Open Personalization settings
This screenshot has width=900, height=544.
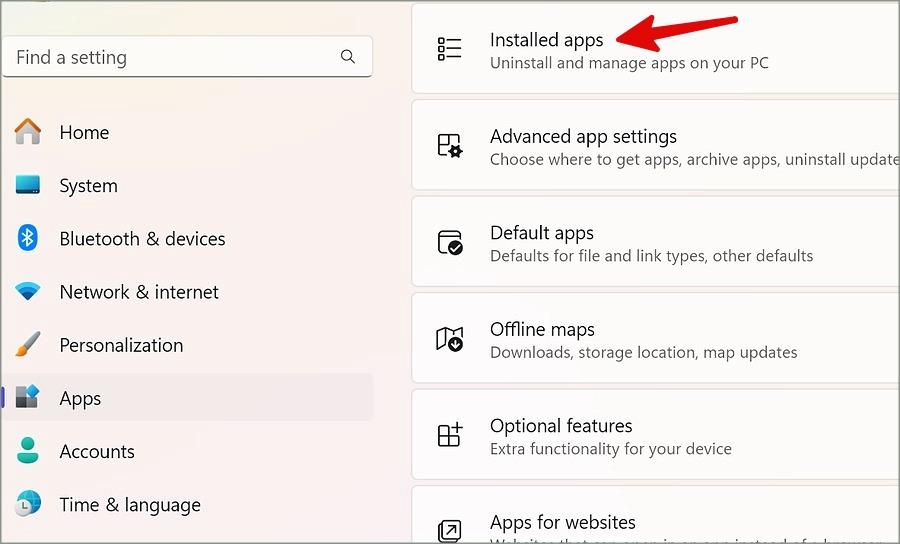(x=121, y=345)
